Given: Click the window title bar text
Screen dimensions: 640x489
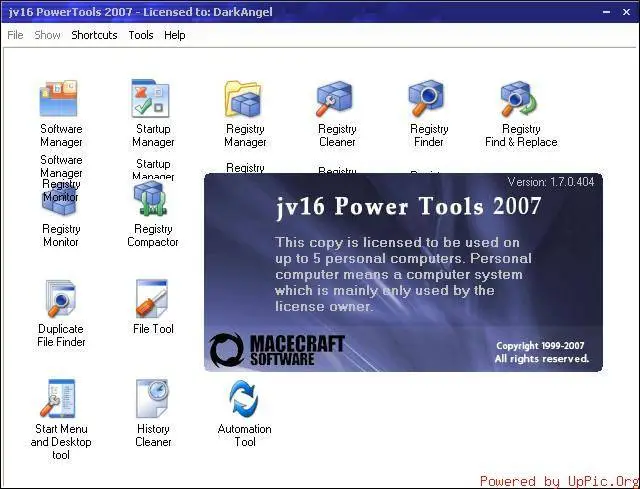Looking at the screenshot, I should pos(140,12).
